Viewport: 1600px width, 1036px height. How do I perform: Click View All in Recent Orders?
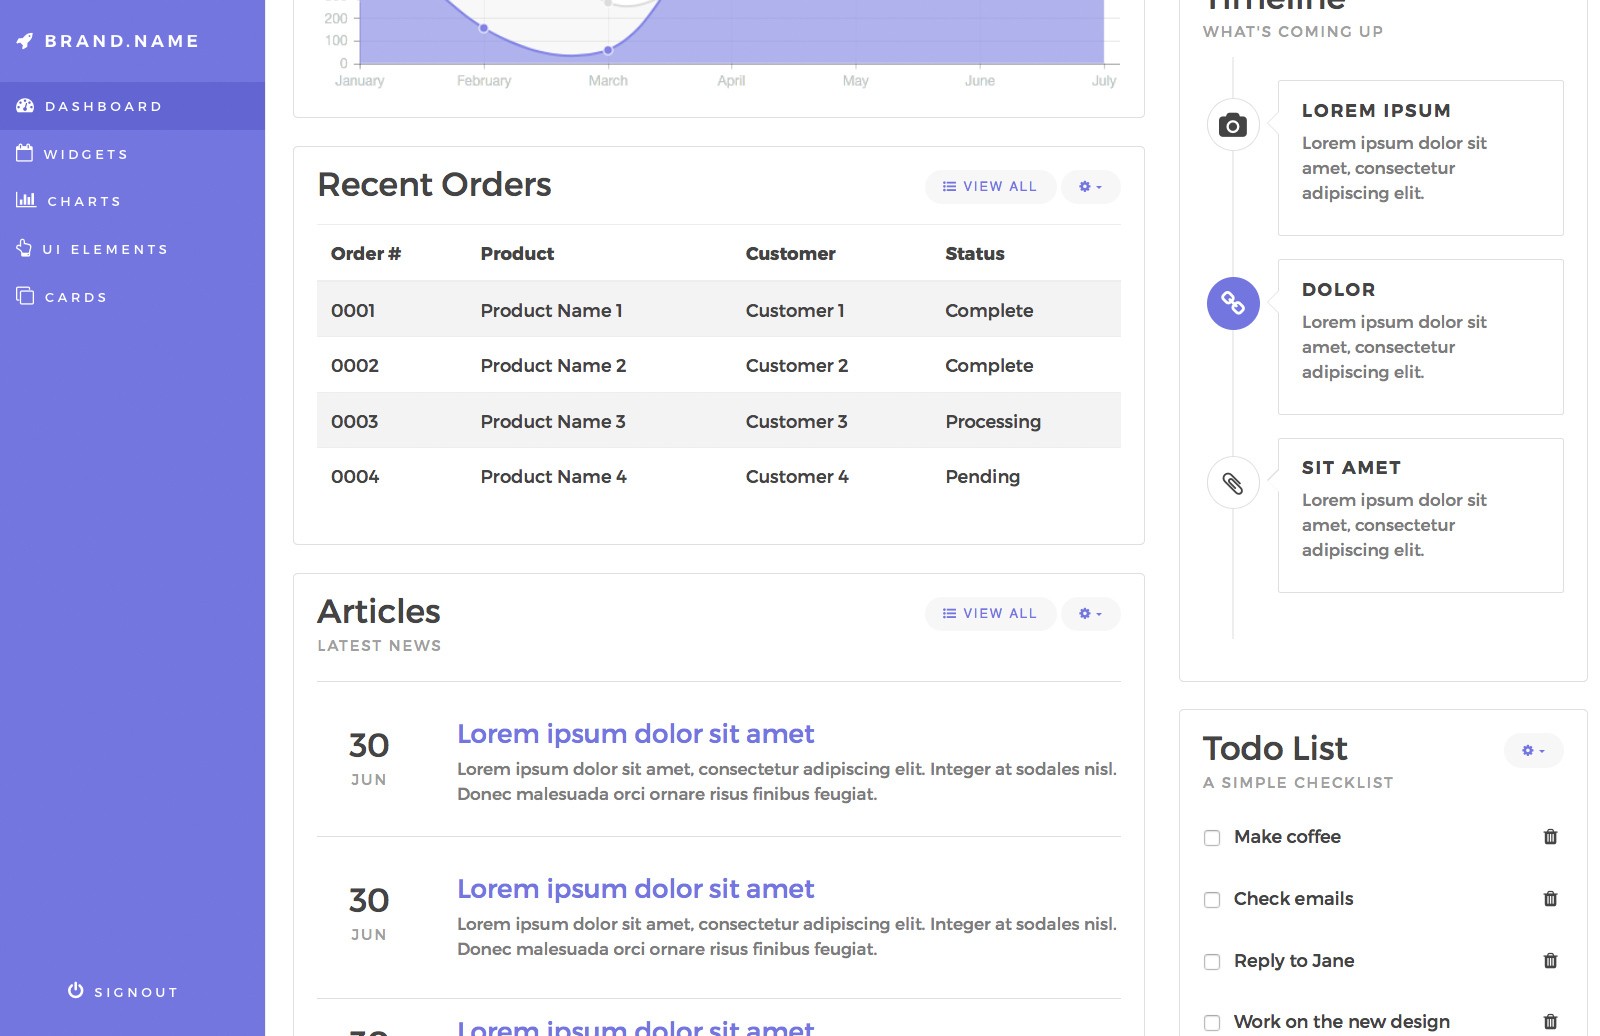(990, 187)
